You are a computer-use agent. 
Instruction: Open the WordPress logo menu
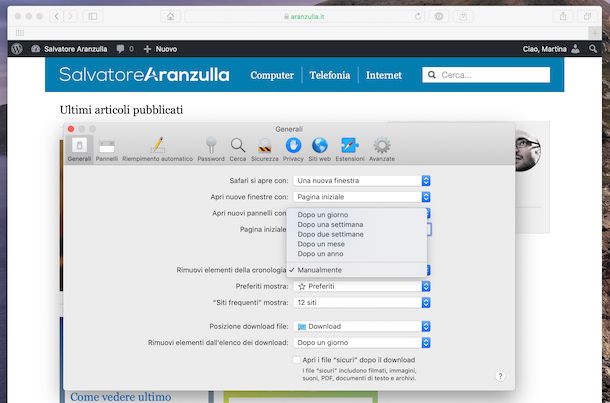(x=16, y=49)
